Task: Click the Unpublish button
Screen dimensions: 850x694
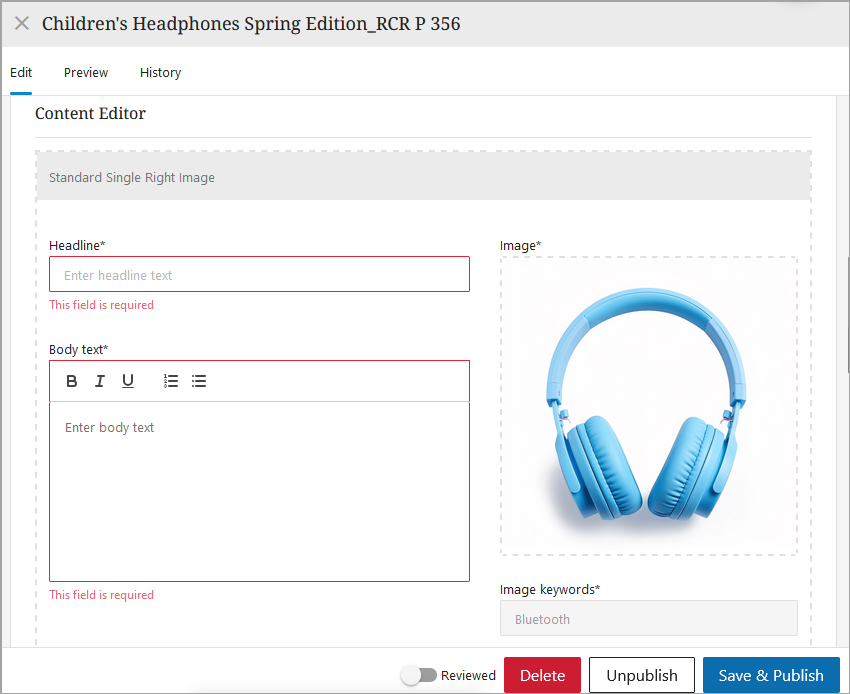Action: 641,675
